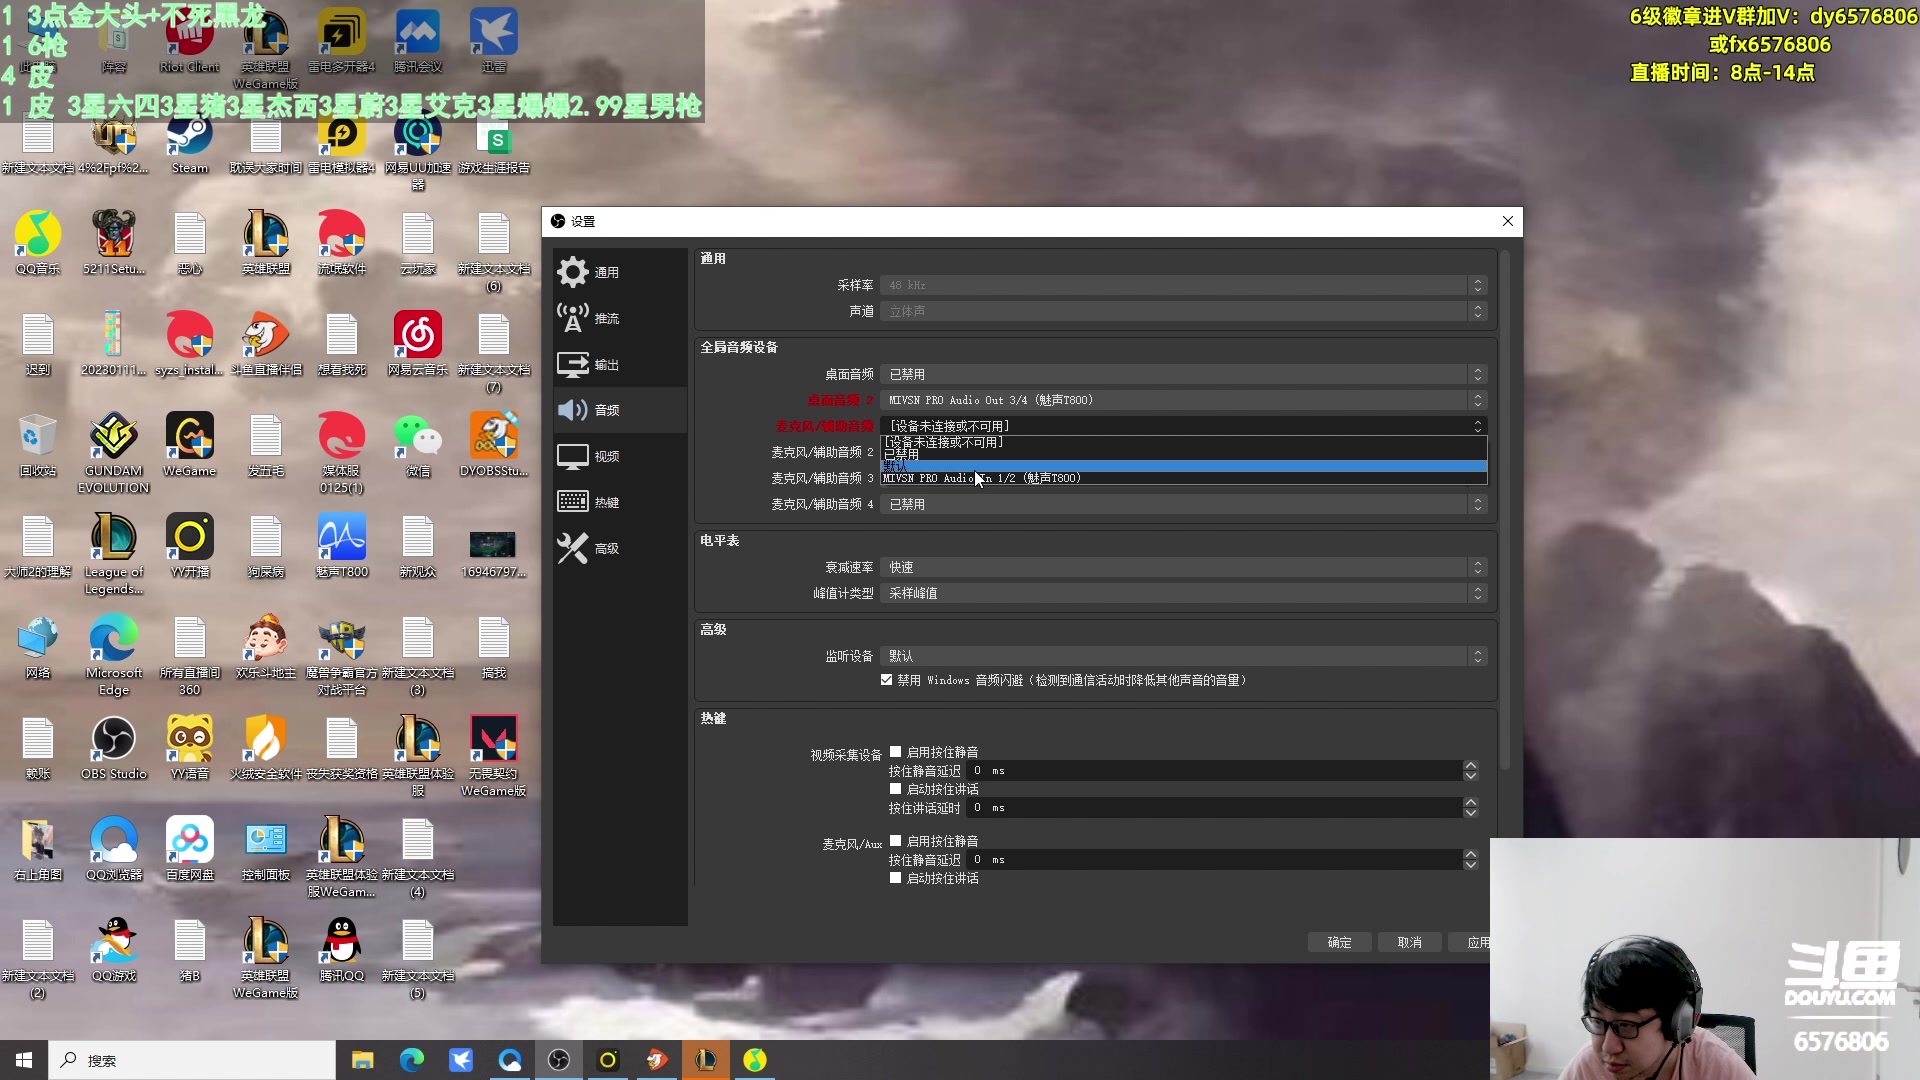Image resolution: width=1920 pixels, height=1080 pixels.
Task: Open the 采样率 dropdown
Action: 1184,285
